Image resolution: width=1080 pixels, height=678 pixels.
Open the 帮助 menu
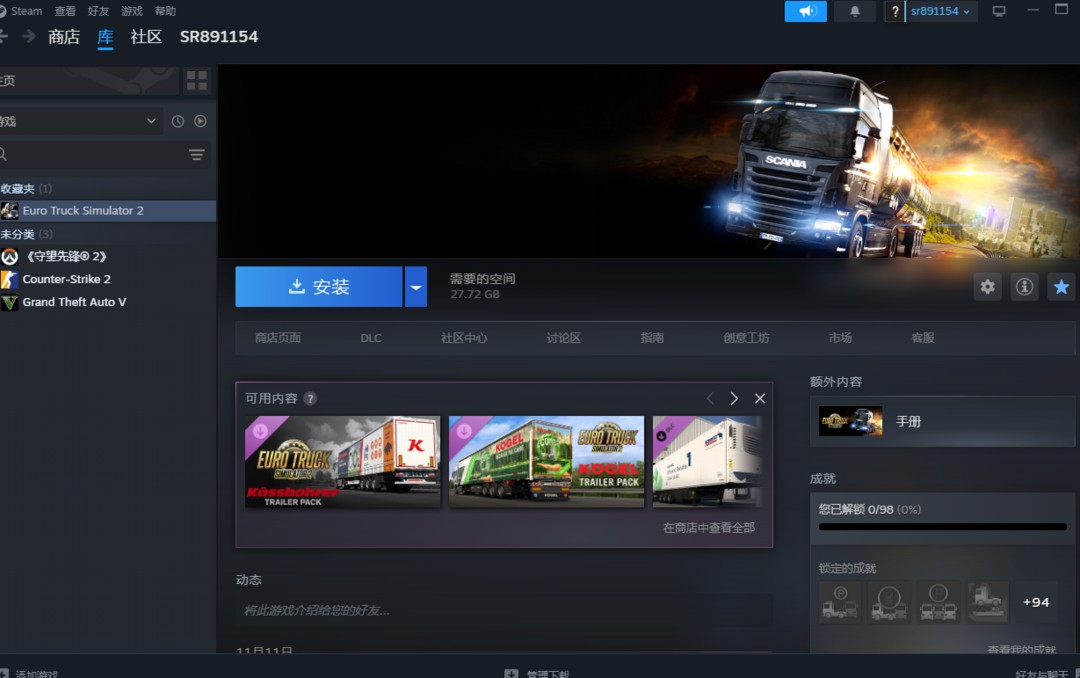[165, 11]
